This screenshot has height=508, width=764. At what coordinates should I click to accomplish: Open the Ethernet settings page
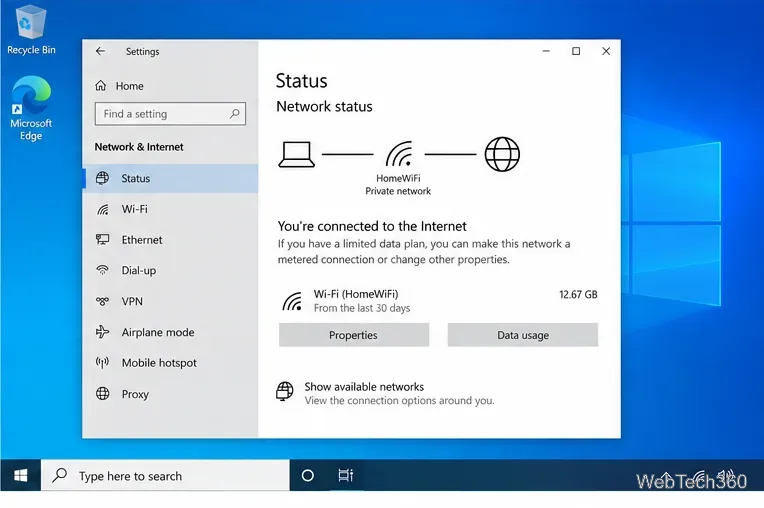pyautogui.click(x=171, y=240)
